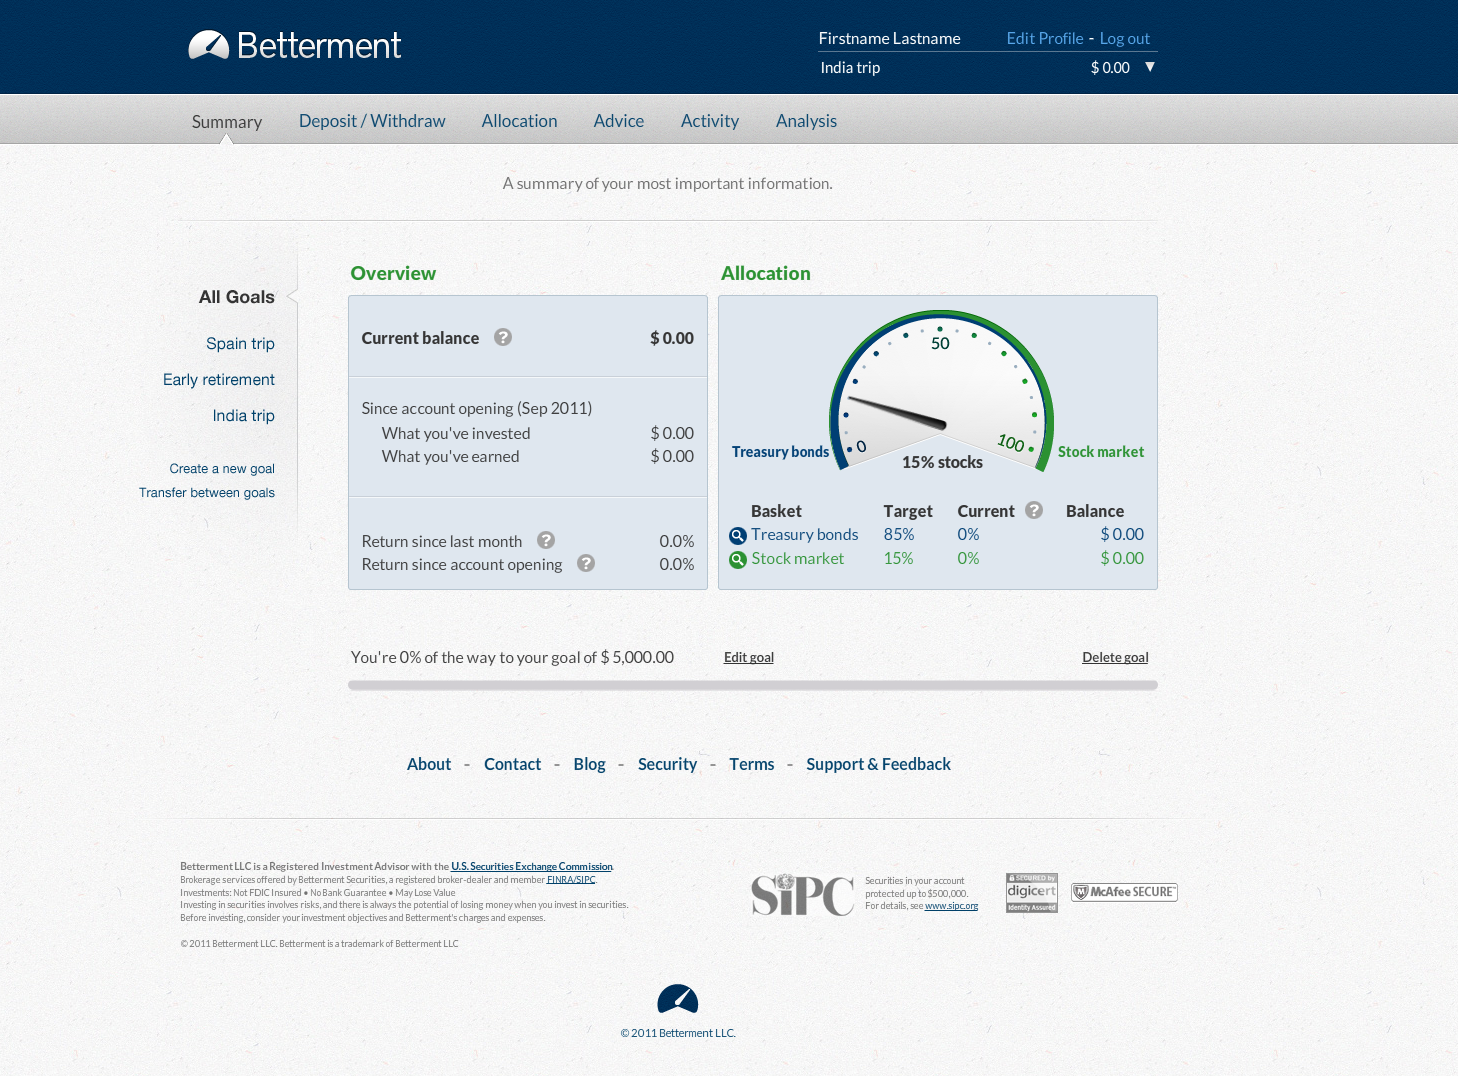Click magnifier icon next to Stock market

[738, 560]
